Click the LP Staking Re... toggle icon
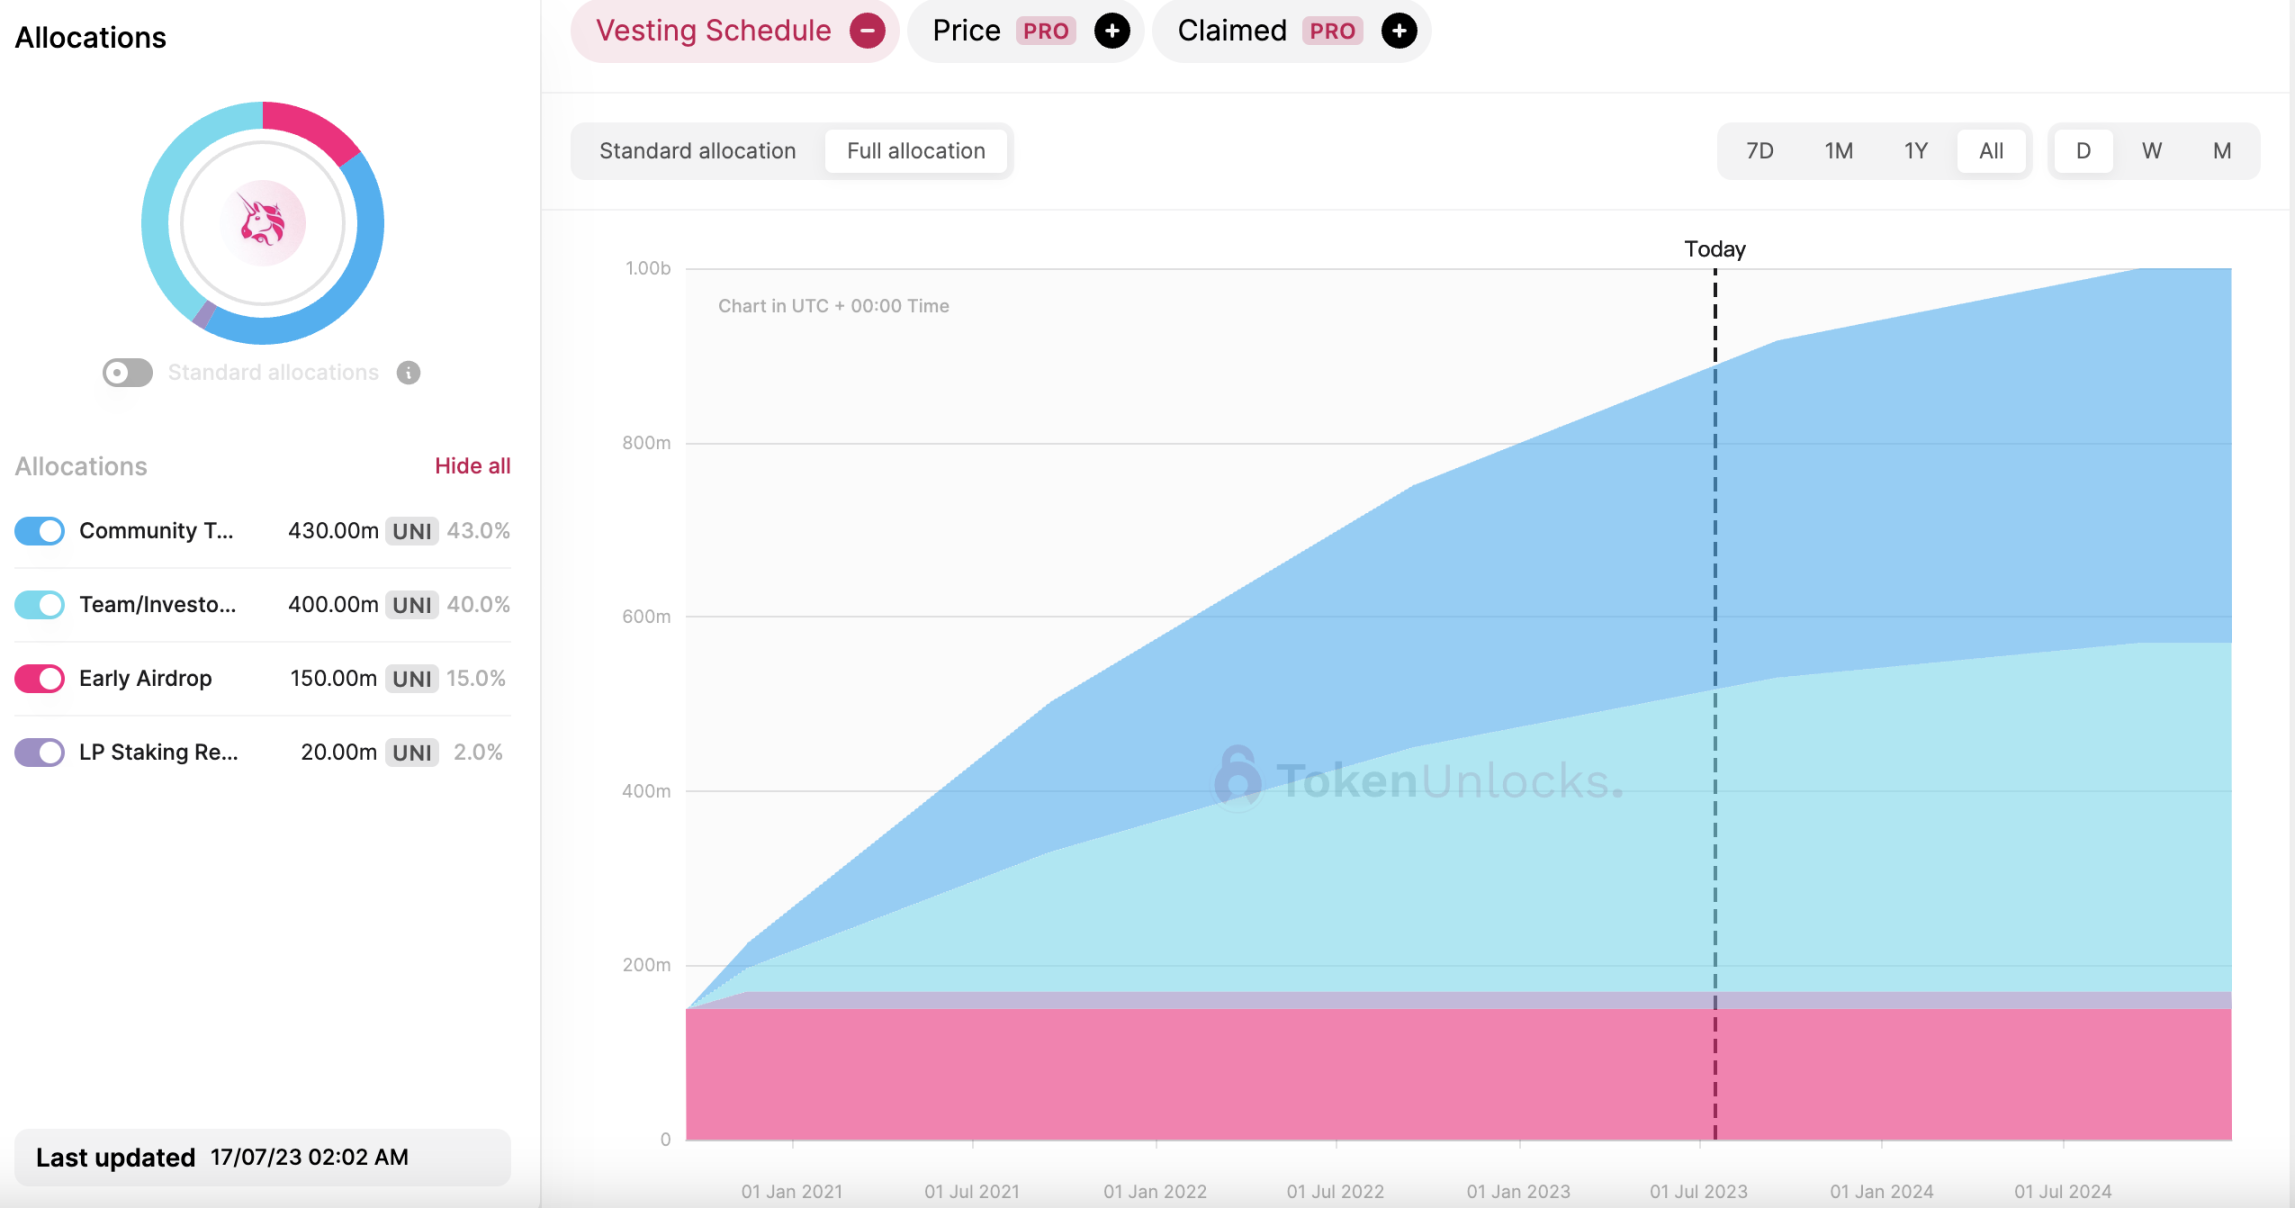2295x1208 pixels. (x=38, y=751)
